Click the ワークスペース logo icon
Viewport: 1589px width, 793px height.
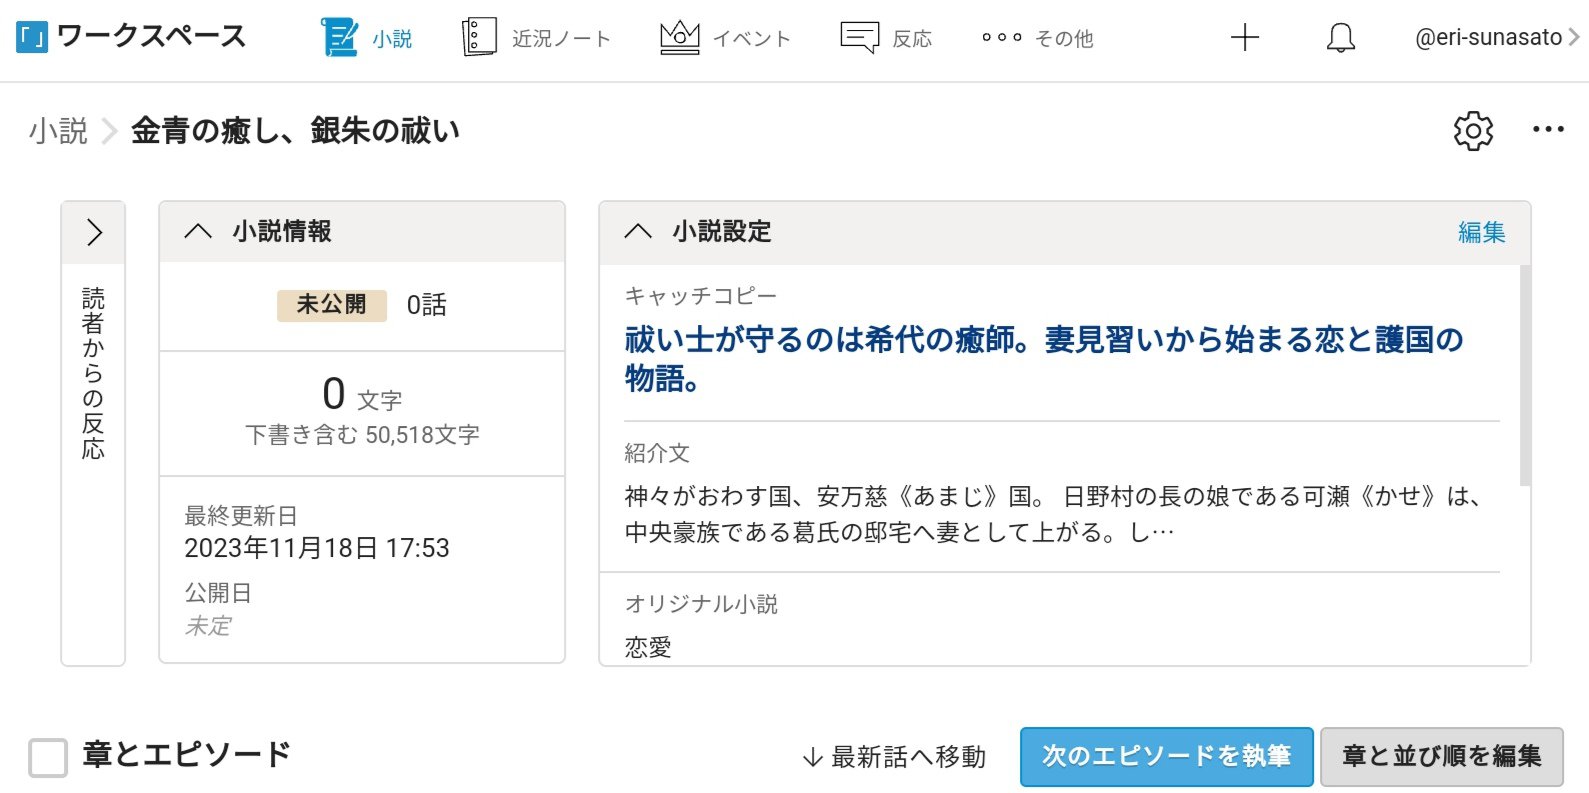click(32, 38)
